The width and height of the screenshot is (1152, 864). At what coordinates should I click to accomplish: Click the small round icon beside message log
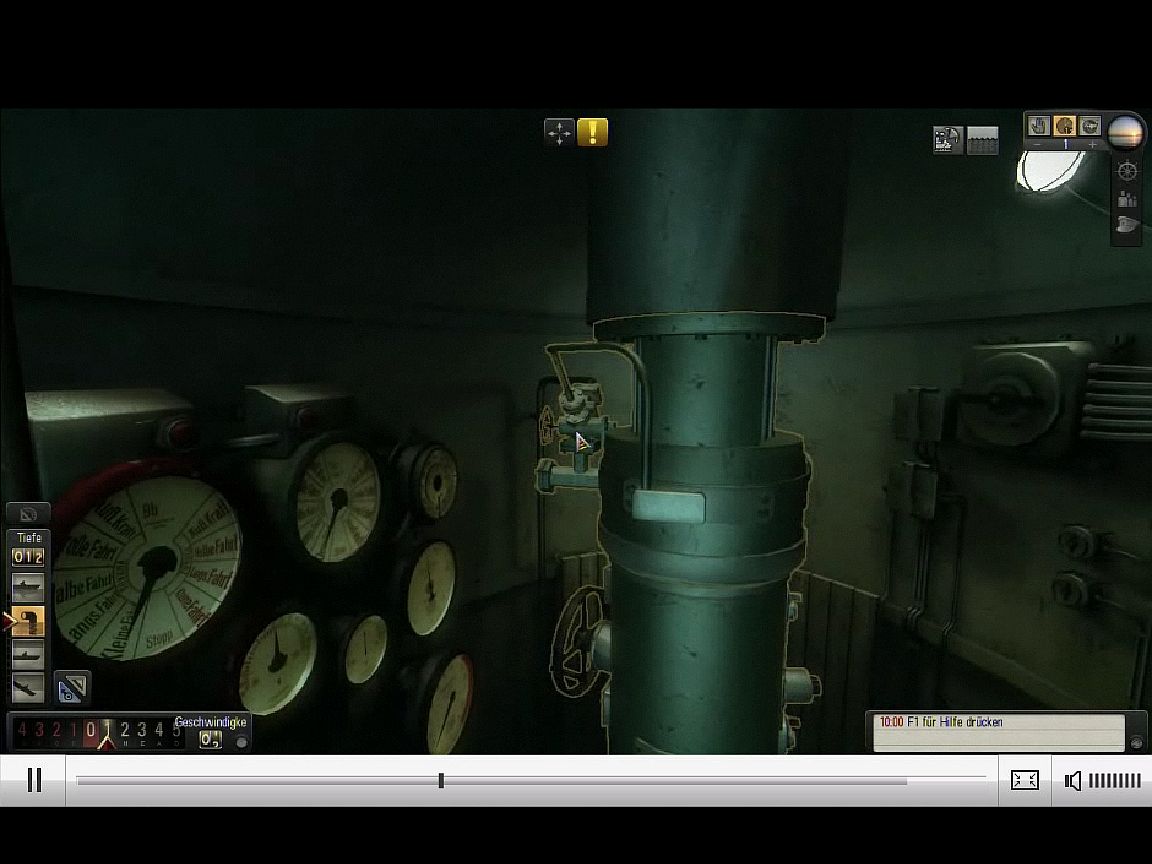[1137, 743]
